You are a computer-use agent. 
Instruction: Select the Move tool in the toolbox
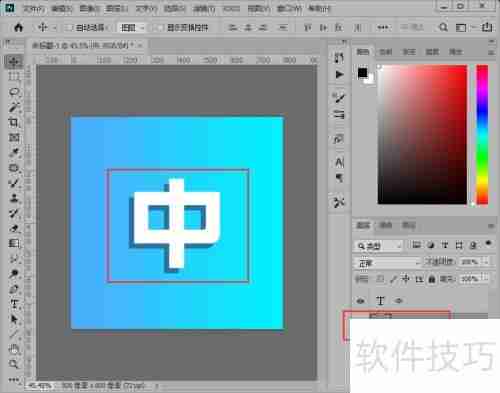pos(14,62)
